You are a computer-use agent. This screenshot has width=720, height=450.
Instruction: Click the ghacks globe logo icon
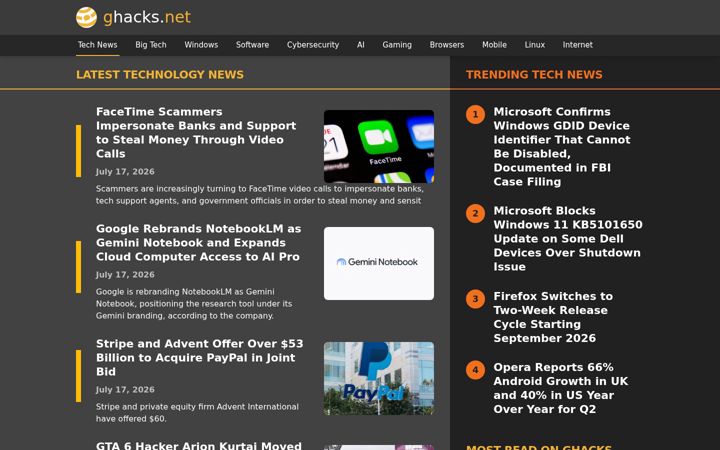click(x=86, y=17)
